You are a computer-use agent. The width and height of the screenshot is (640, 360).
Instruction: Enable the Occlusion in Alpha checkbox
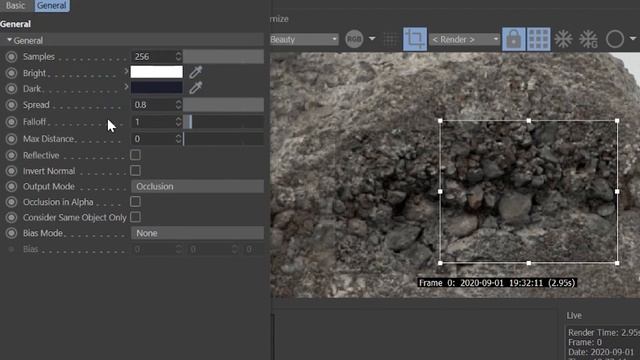136,202
